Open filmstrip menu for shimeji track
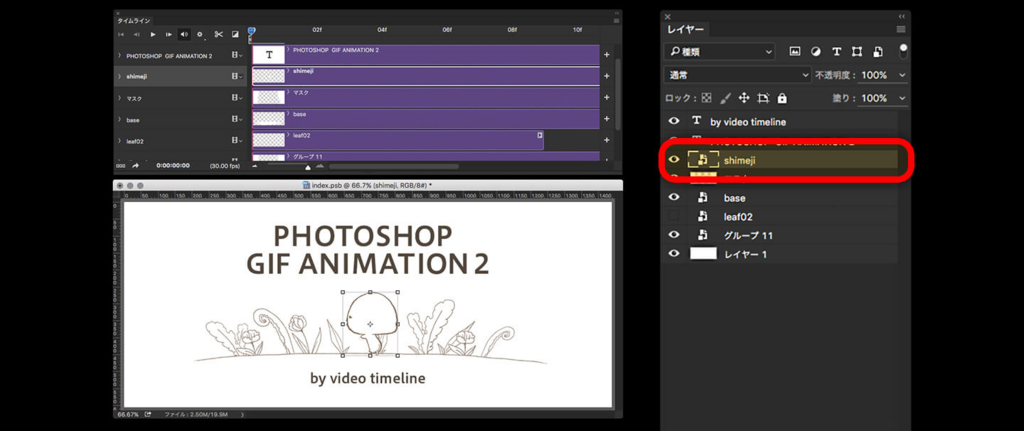The image size is (1024, 431). pos(236,76)
